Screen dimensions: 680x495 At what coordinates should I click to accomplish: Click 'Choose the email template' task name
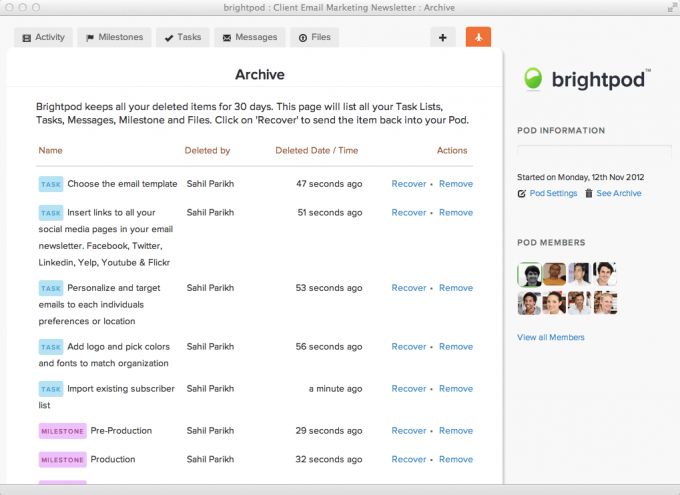click(122, 184)
